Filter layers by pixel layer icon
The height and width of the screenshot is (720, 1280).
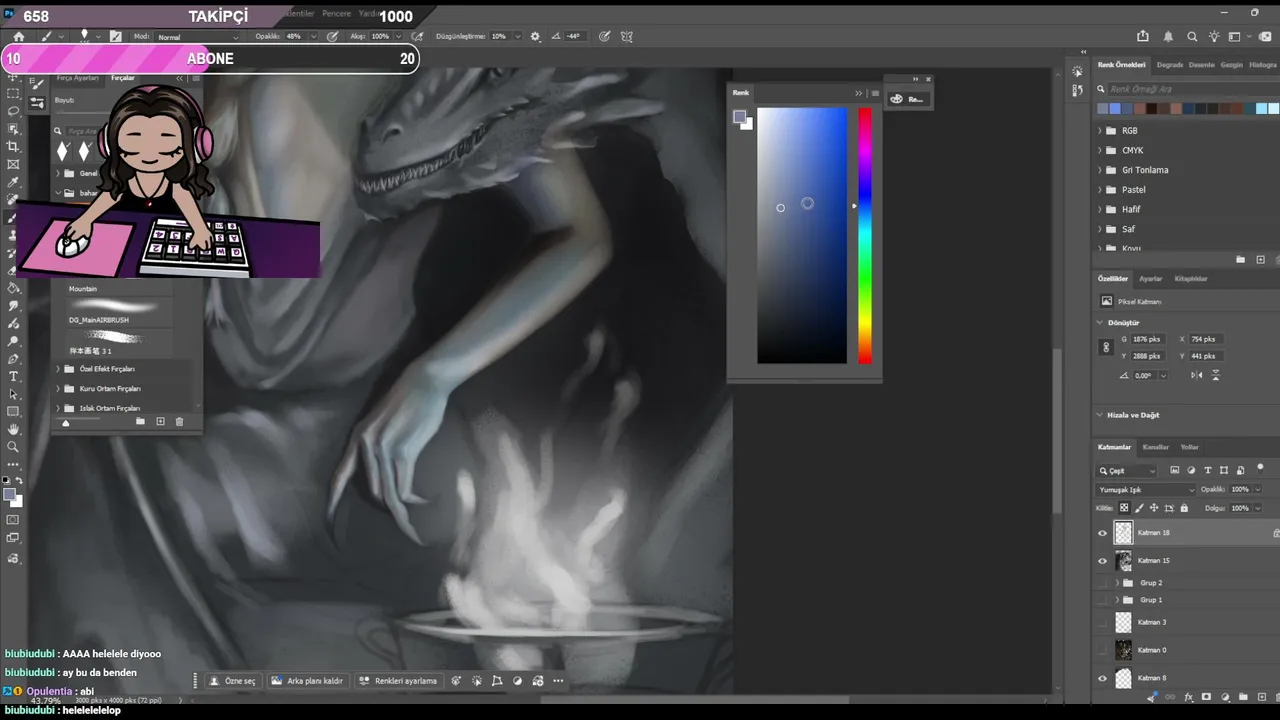point(1174,470)
